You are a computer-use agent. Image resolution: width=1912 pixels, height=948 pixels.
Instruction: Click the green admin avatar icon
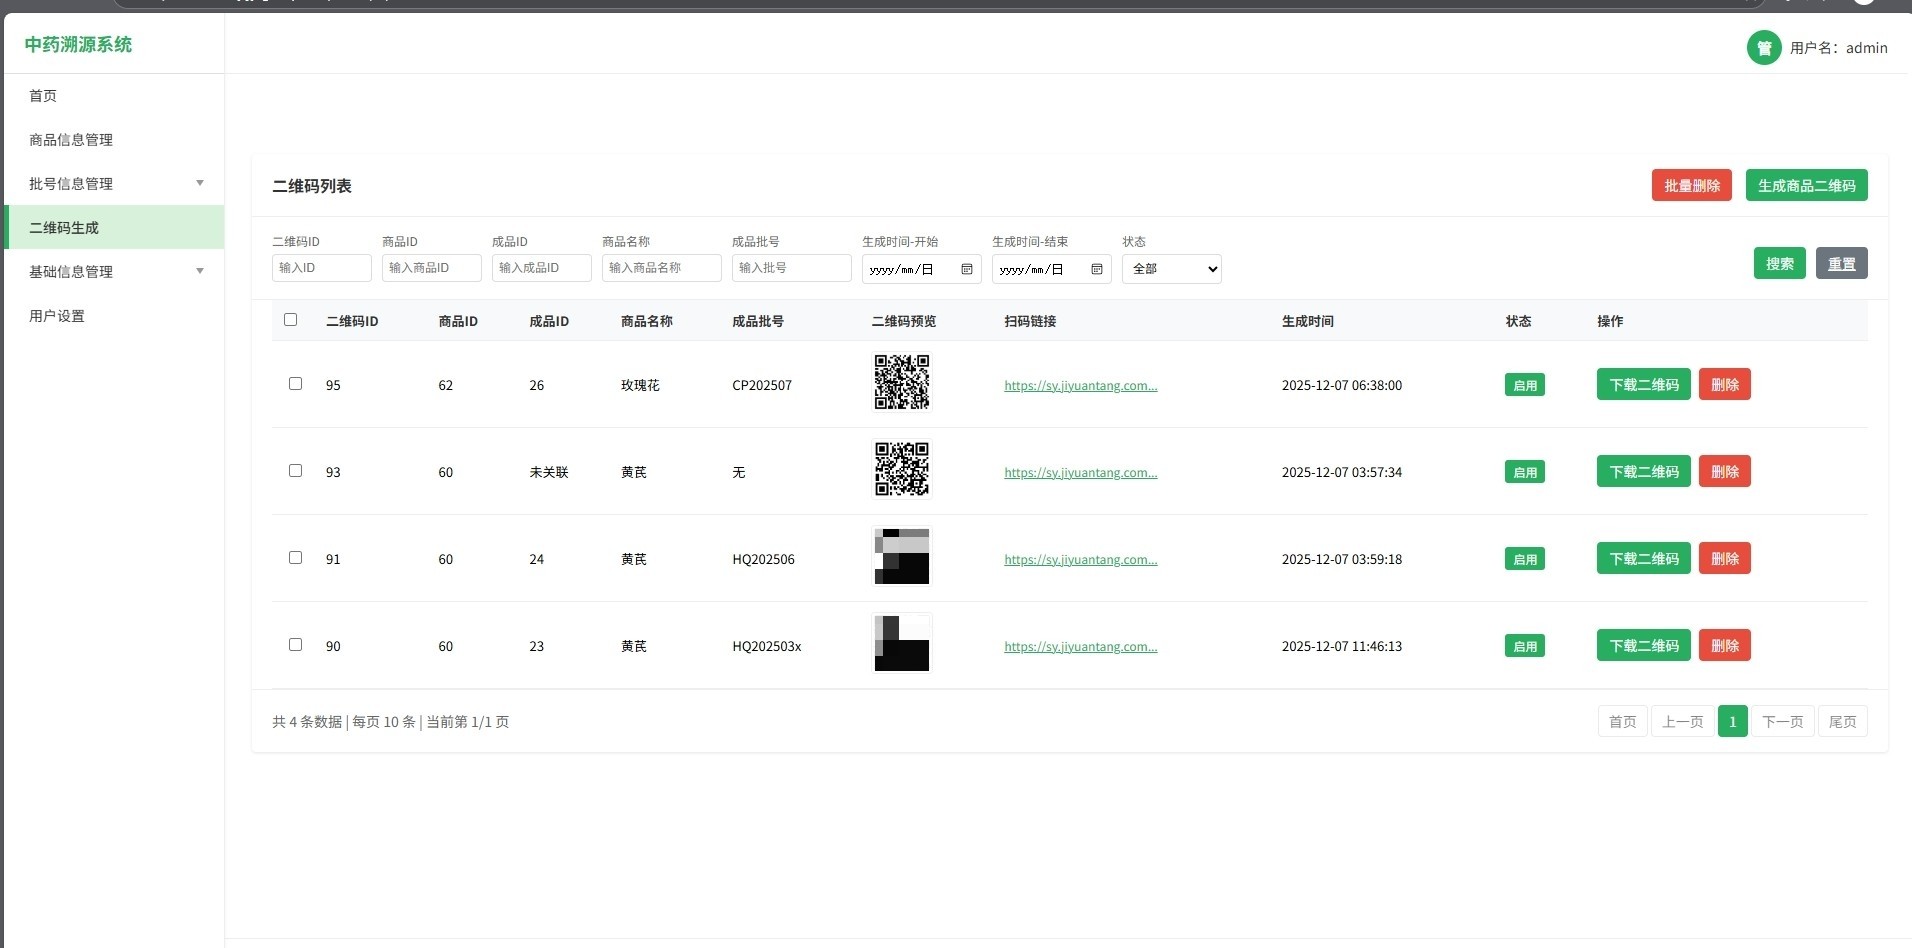pos(1763,48)
